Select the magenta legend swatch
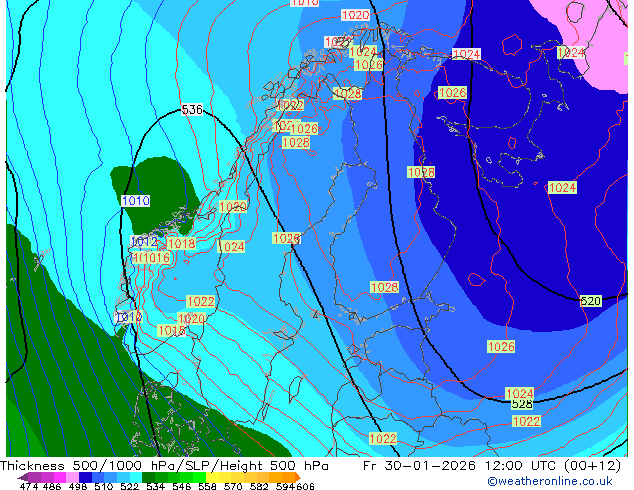Screen dimensions: 634x490 click(60, 477)
